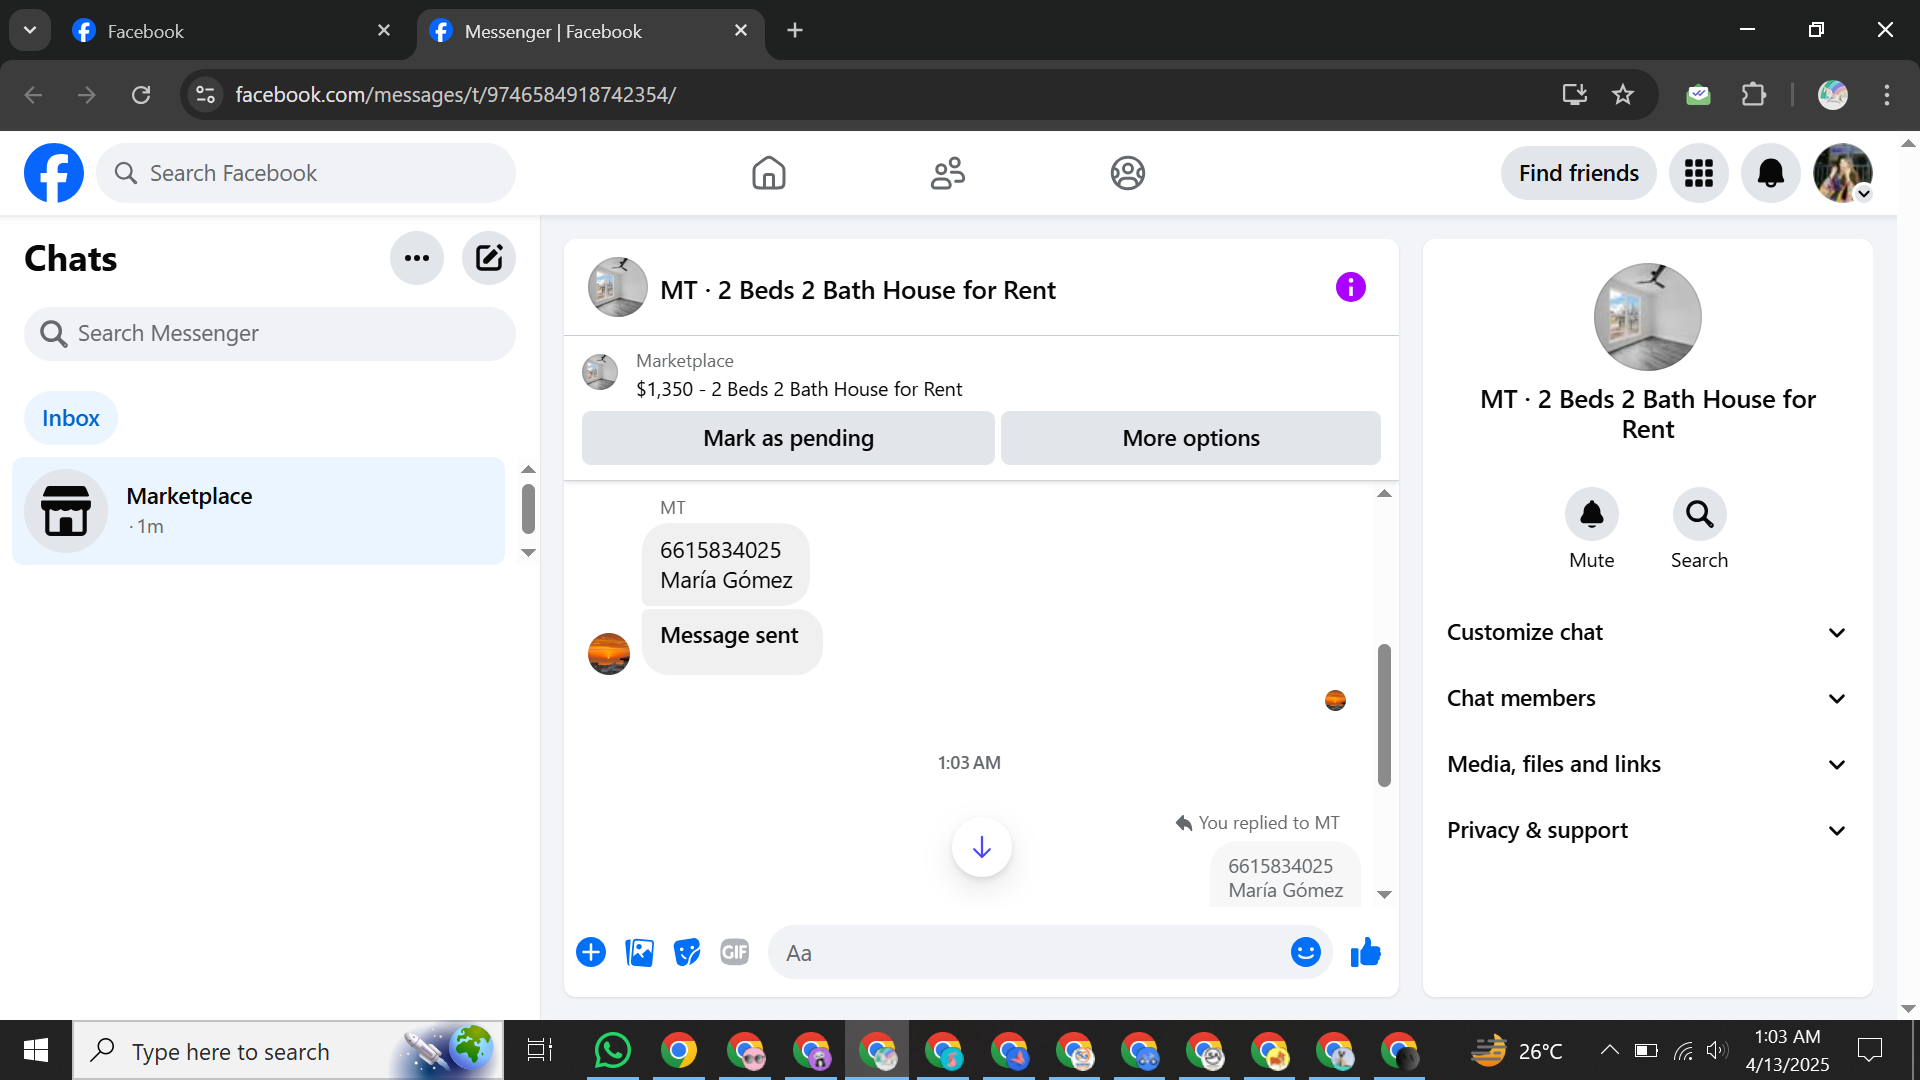Expand Privacy & support section
The image size is (1920, 1080).
click(1647, 830)
